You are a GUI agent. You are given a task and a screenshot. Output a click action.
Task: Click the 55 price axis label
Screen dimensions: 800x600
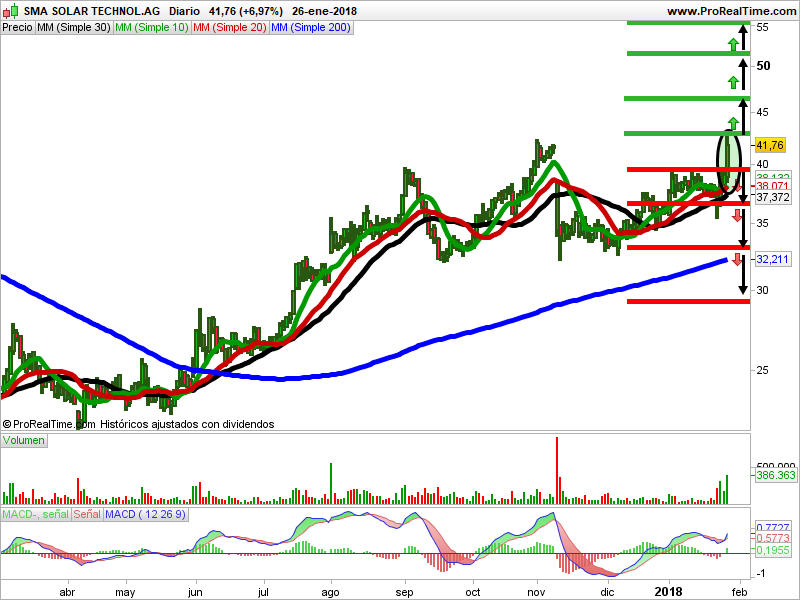tap(762, 28)
